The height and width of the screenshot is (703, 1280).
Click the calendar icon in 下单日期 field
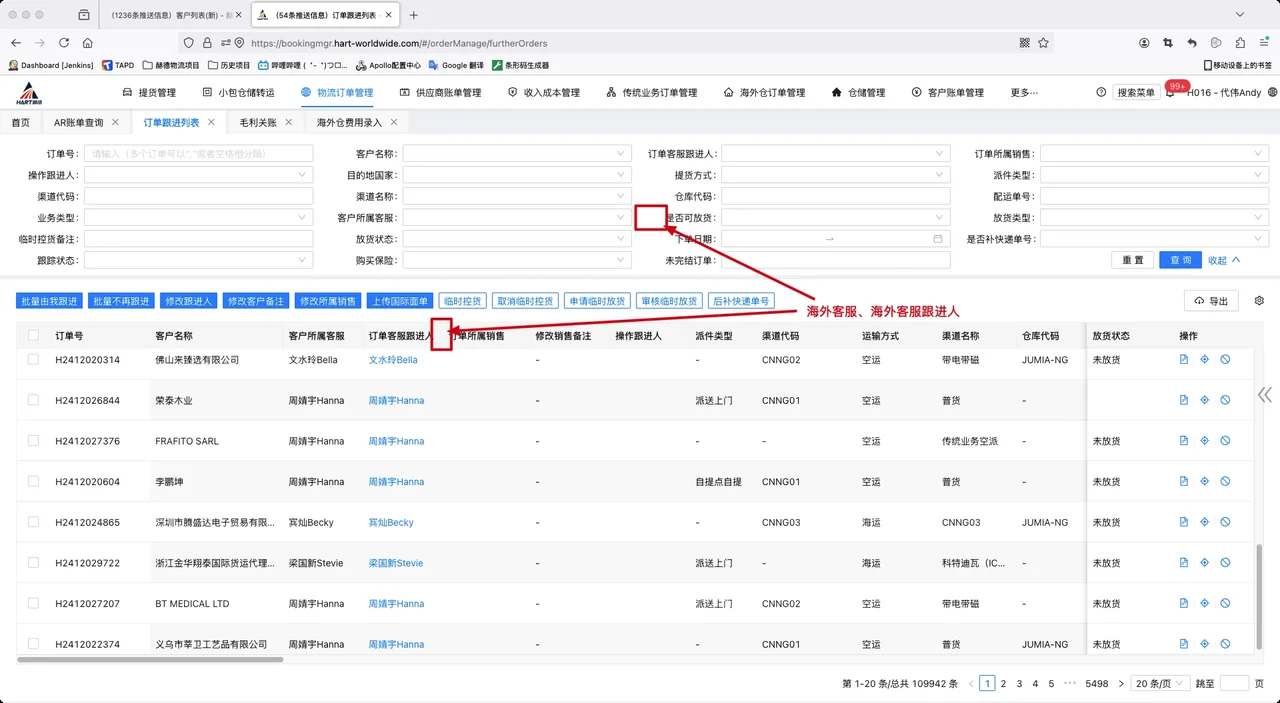tap(938, 239)
